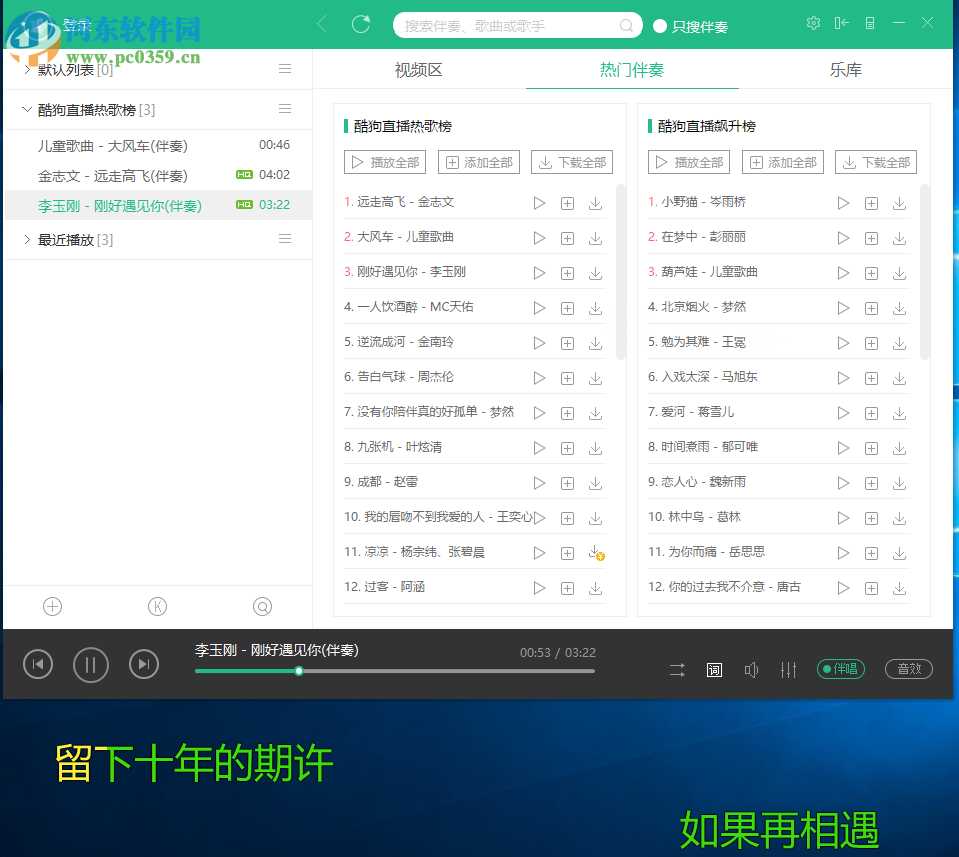This screenshot has width=959, height=857.
Task: Open the lyrics display panel
Action: point(714,670)
